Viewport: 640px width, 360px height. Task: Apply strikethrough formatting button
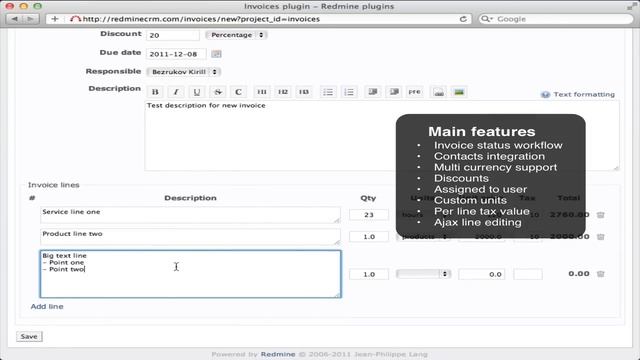point(218,92)
